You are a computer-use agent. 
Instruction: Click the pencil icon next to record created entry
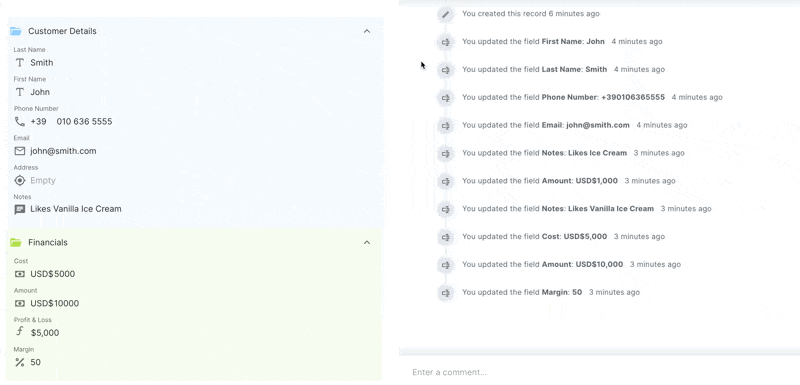point(445,14)
